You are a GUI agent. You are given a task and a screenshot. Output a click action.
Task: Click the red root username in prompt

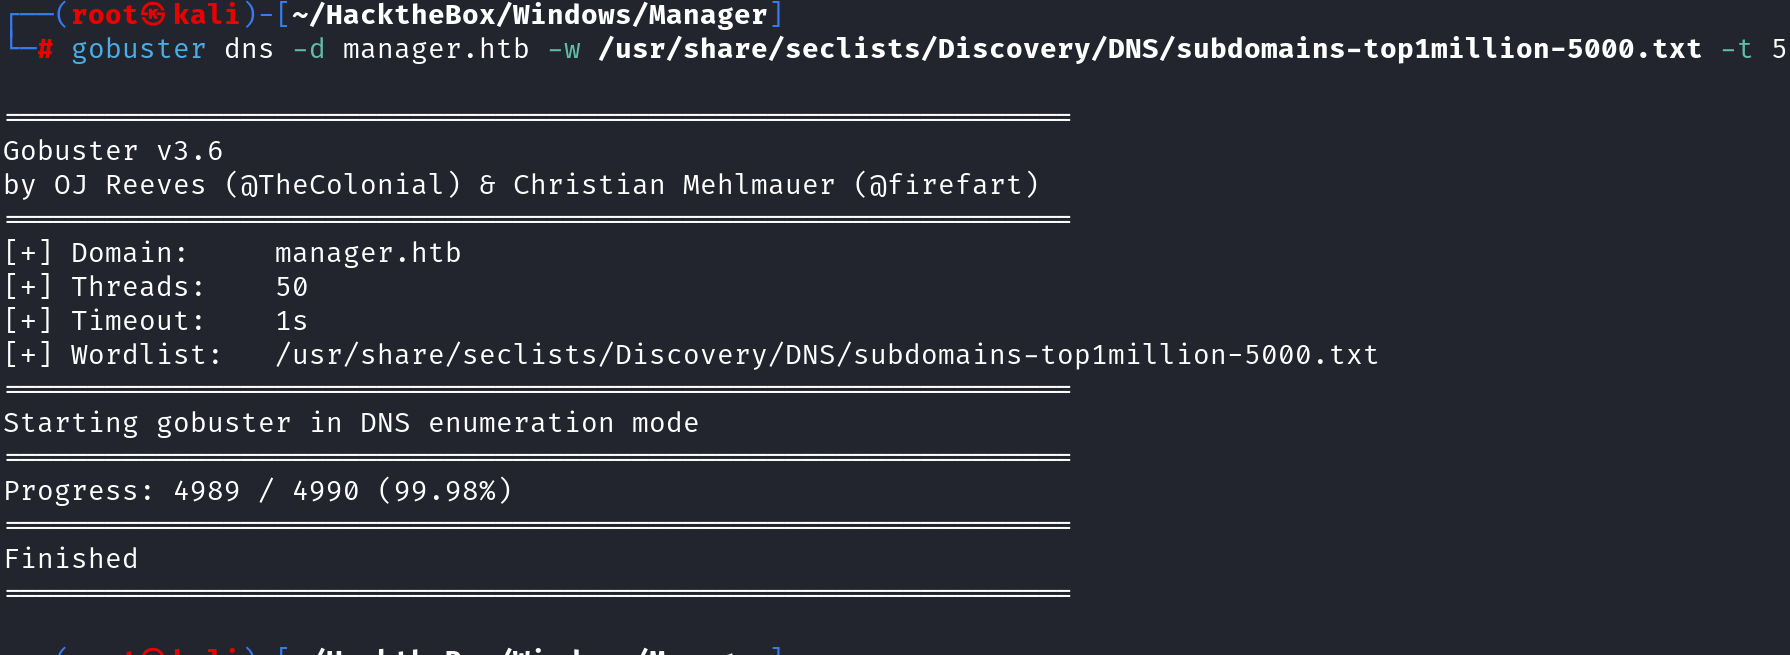tap(104, 14)
